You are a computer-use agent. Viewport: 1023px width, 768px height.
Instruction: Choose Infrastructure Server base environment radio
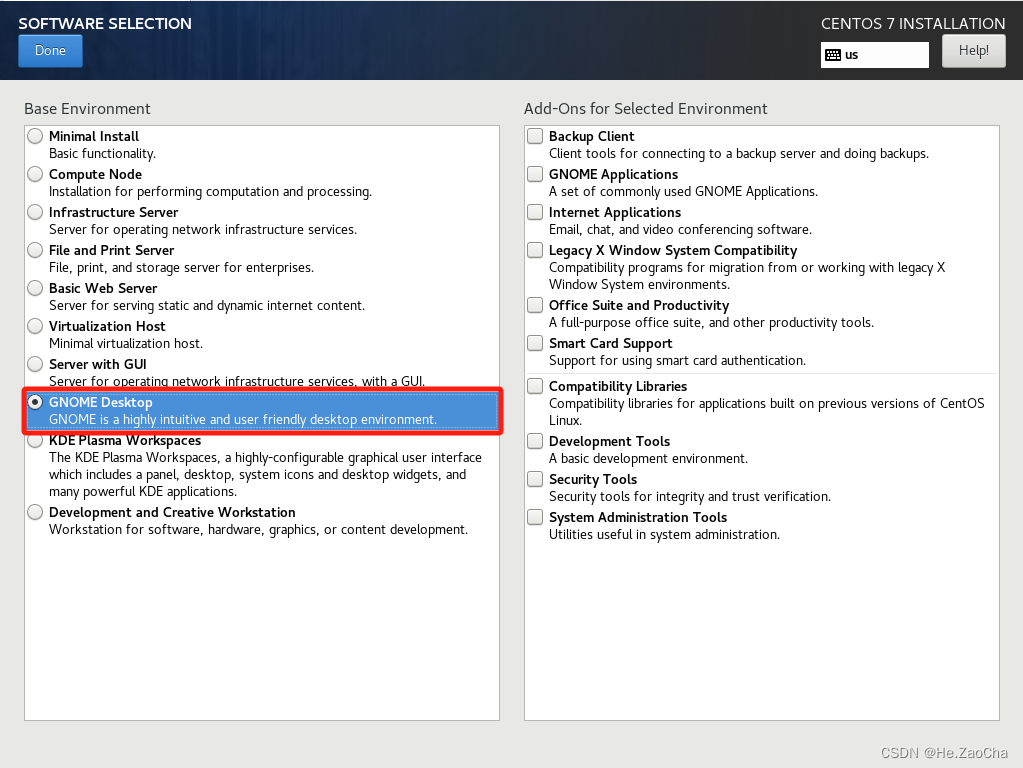pos(35,211)
